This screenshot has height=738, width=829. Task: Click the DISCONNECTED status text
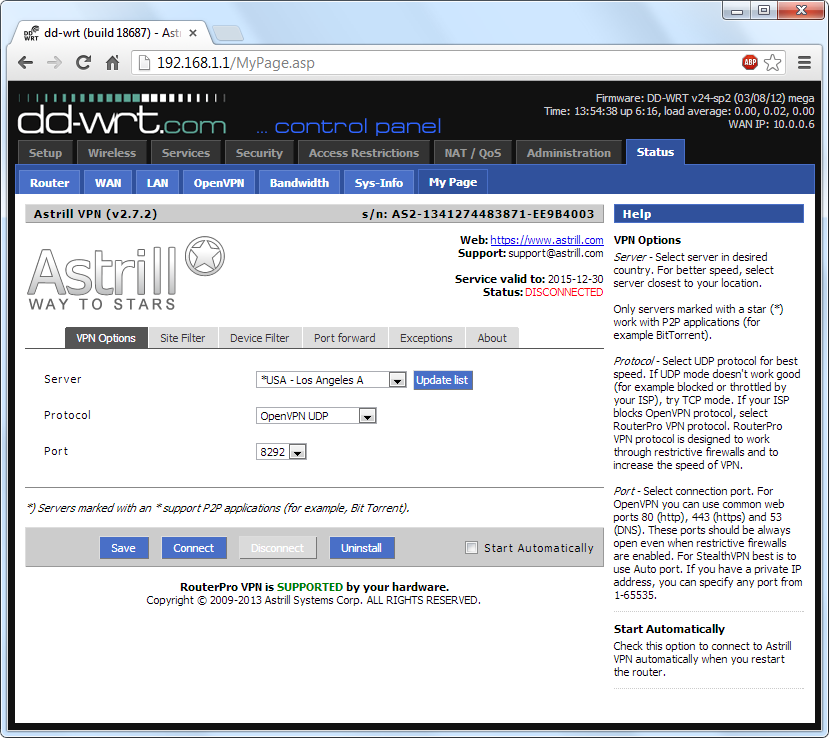(x=564, y=292)
